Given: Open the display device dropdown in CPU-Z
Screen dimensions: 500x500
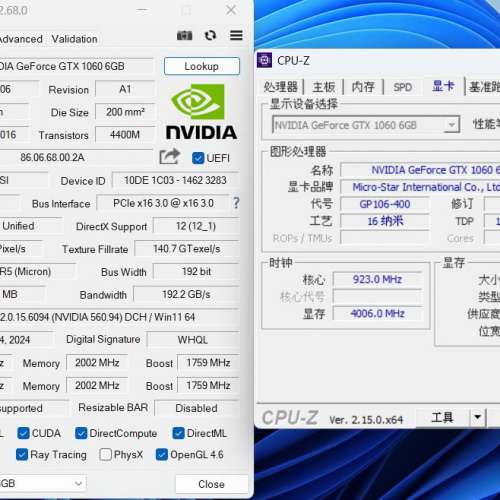Looking at the screenshot, I should (x=366, y=125).
